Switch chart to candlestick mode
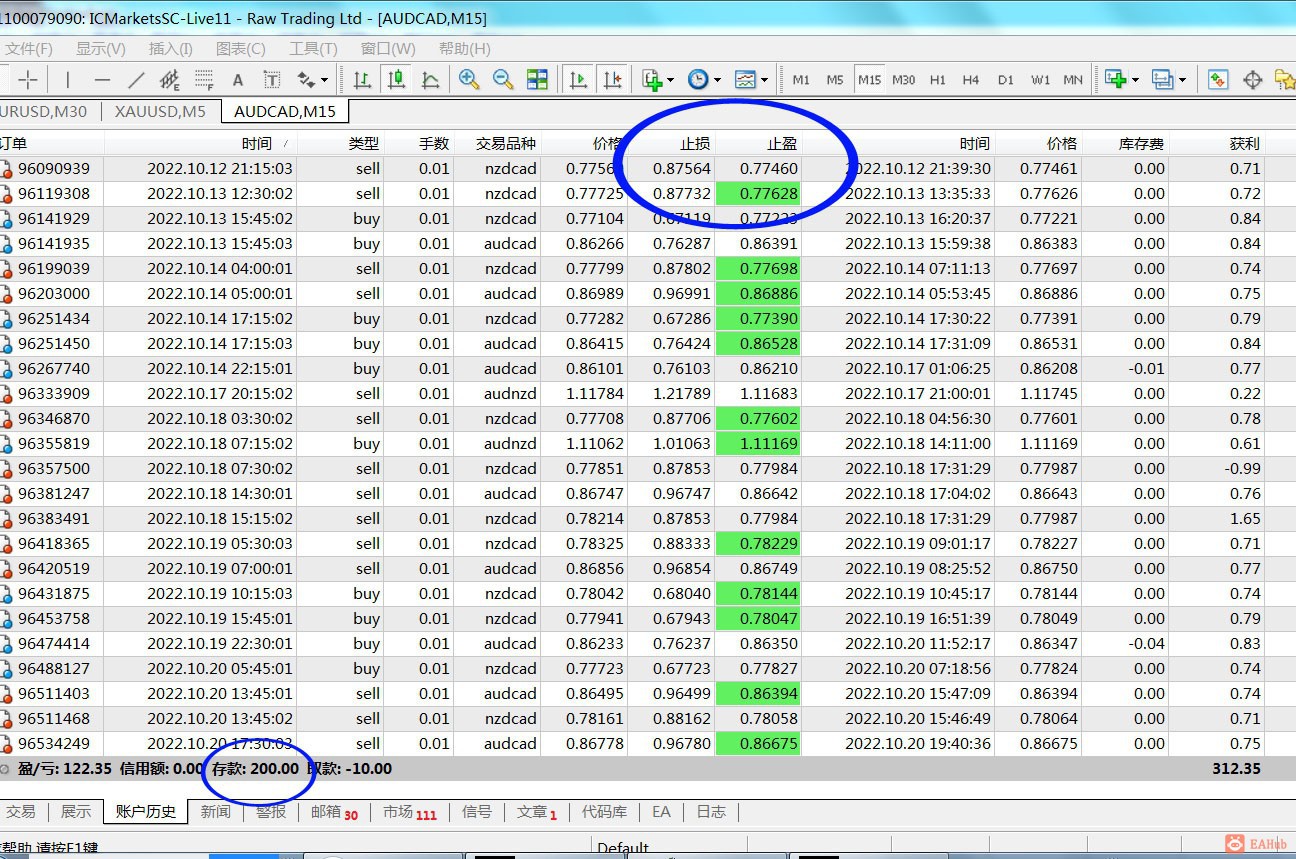The width and height of the screenshot is (1296, 859). (397, 80)
